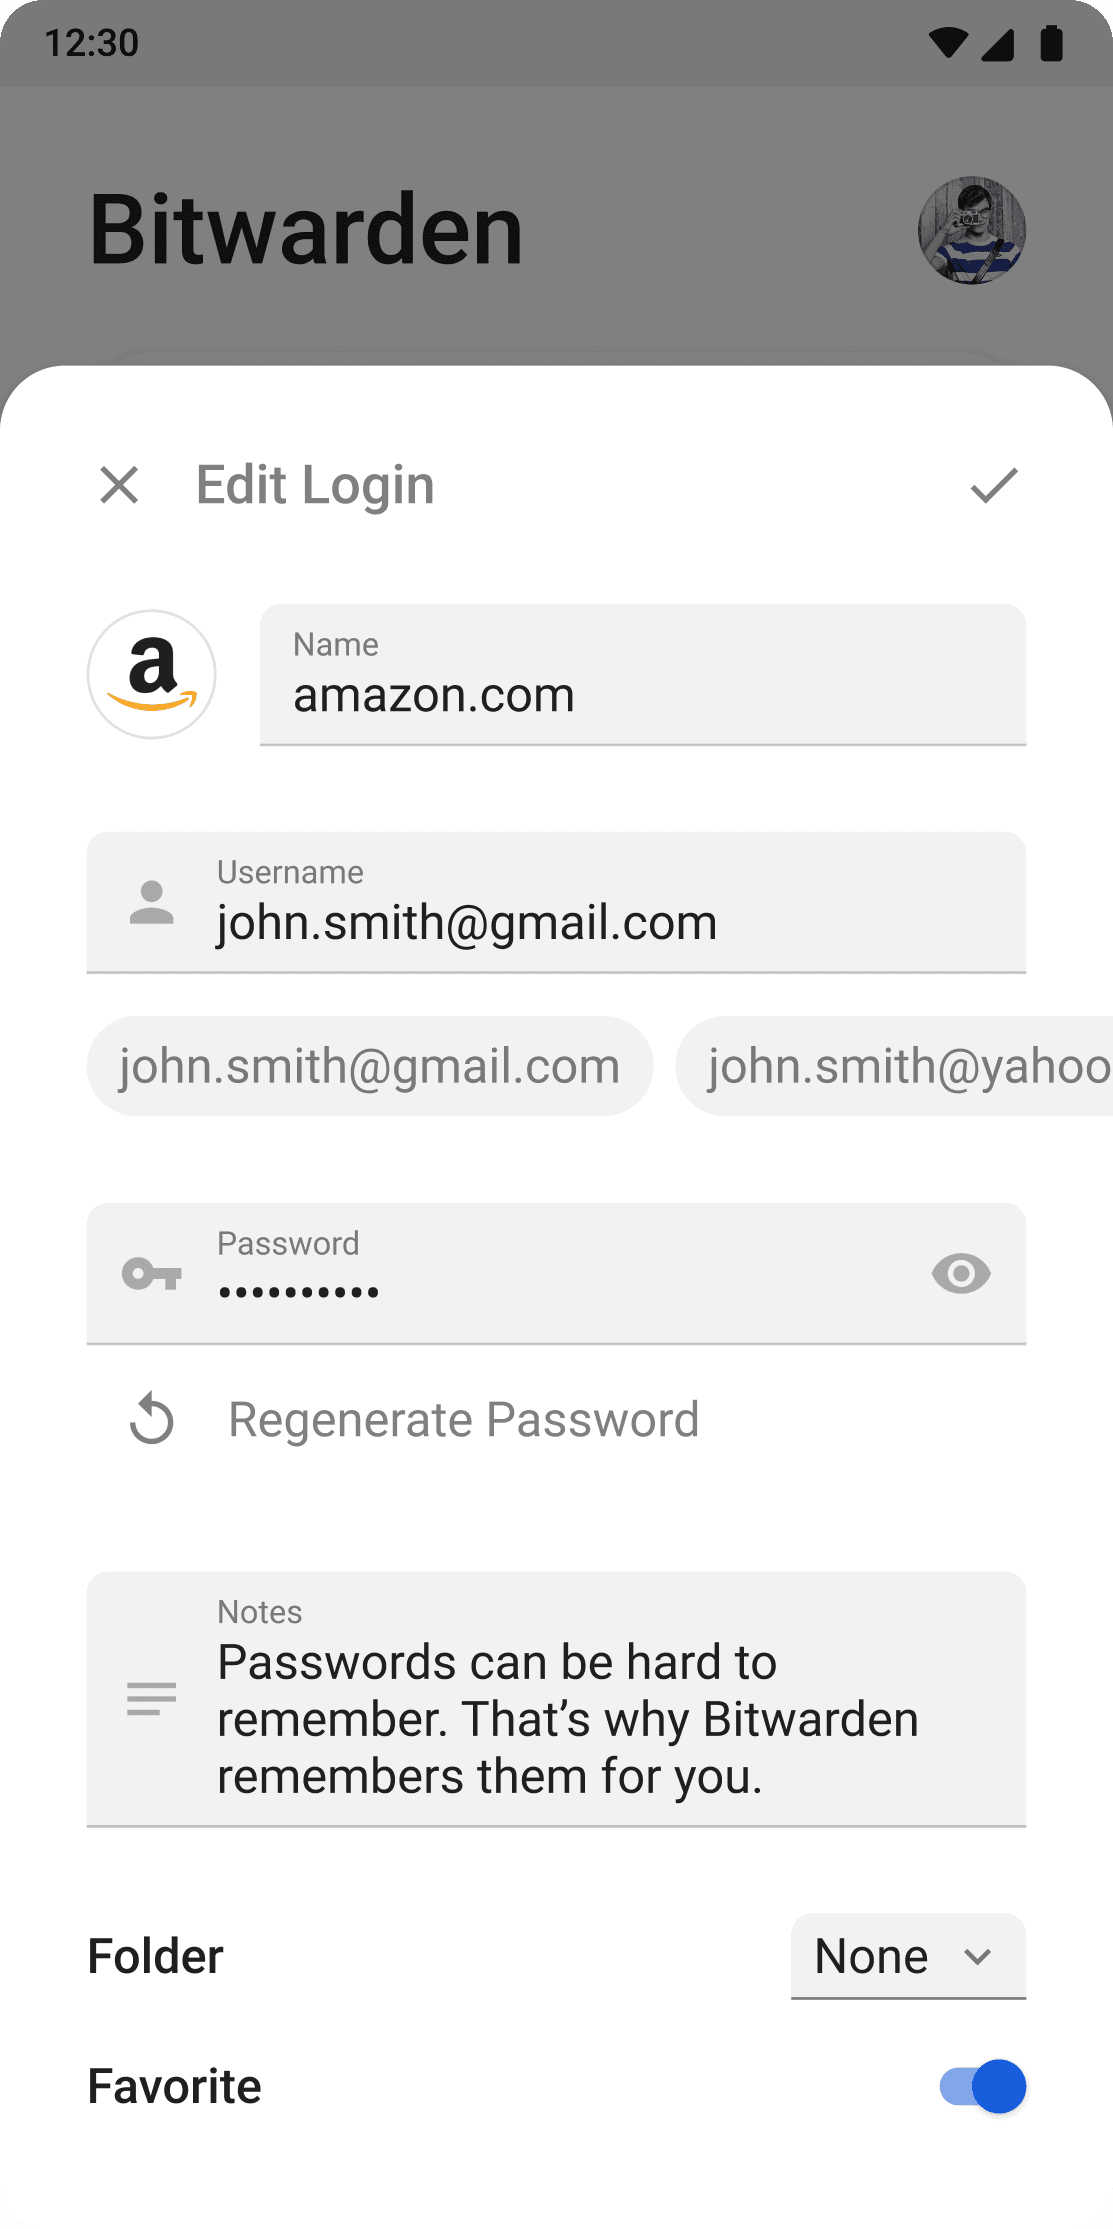This screenshot has width=1113, height=2229.
Task: Tap the Regenerate Password text
Action: tap(464, 1419)
